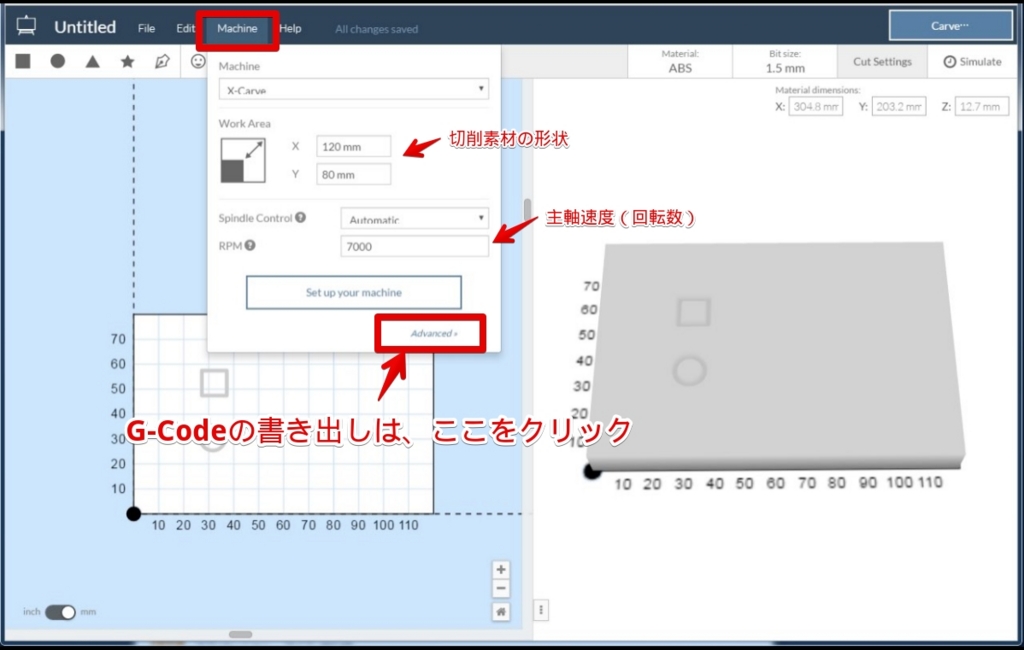Click the panel divider handle dots
The image size is (1024, 650).
click(x=541, y=610)
